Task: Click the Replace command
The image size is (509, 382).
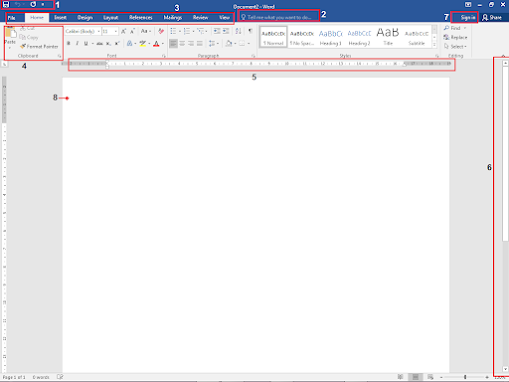Action: click(x=455, y=37)
